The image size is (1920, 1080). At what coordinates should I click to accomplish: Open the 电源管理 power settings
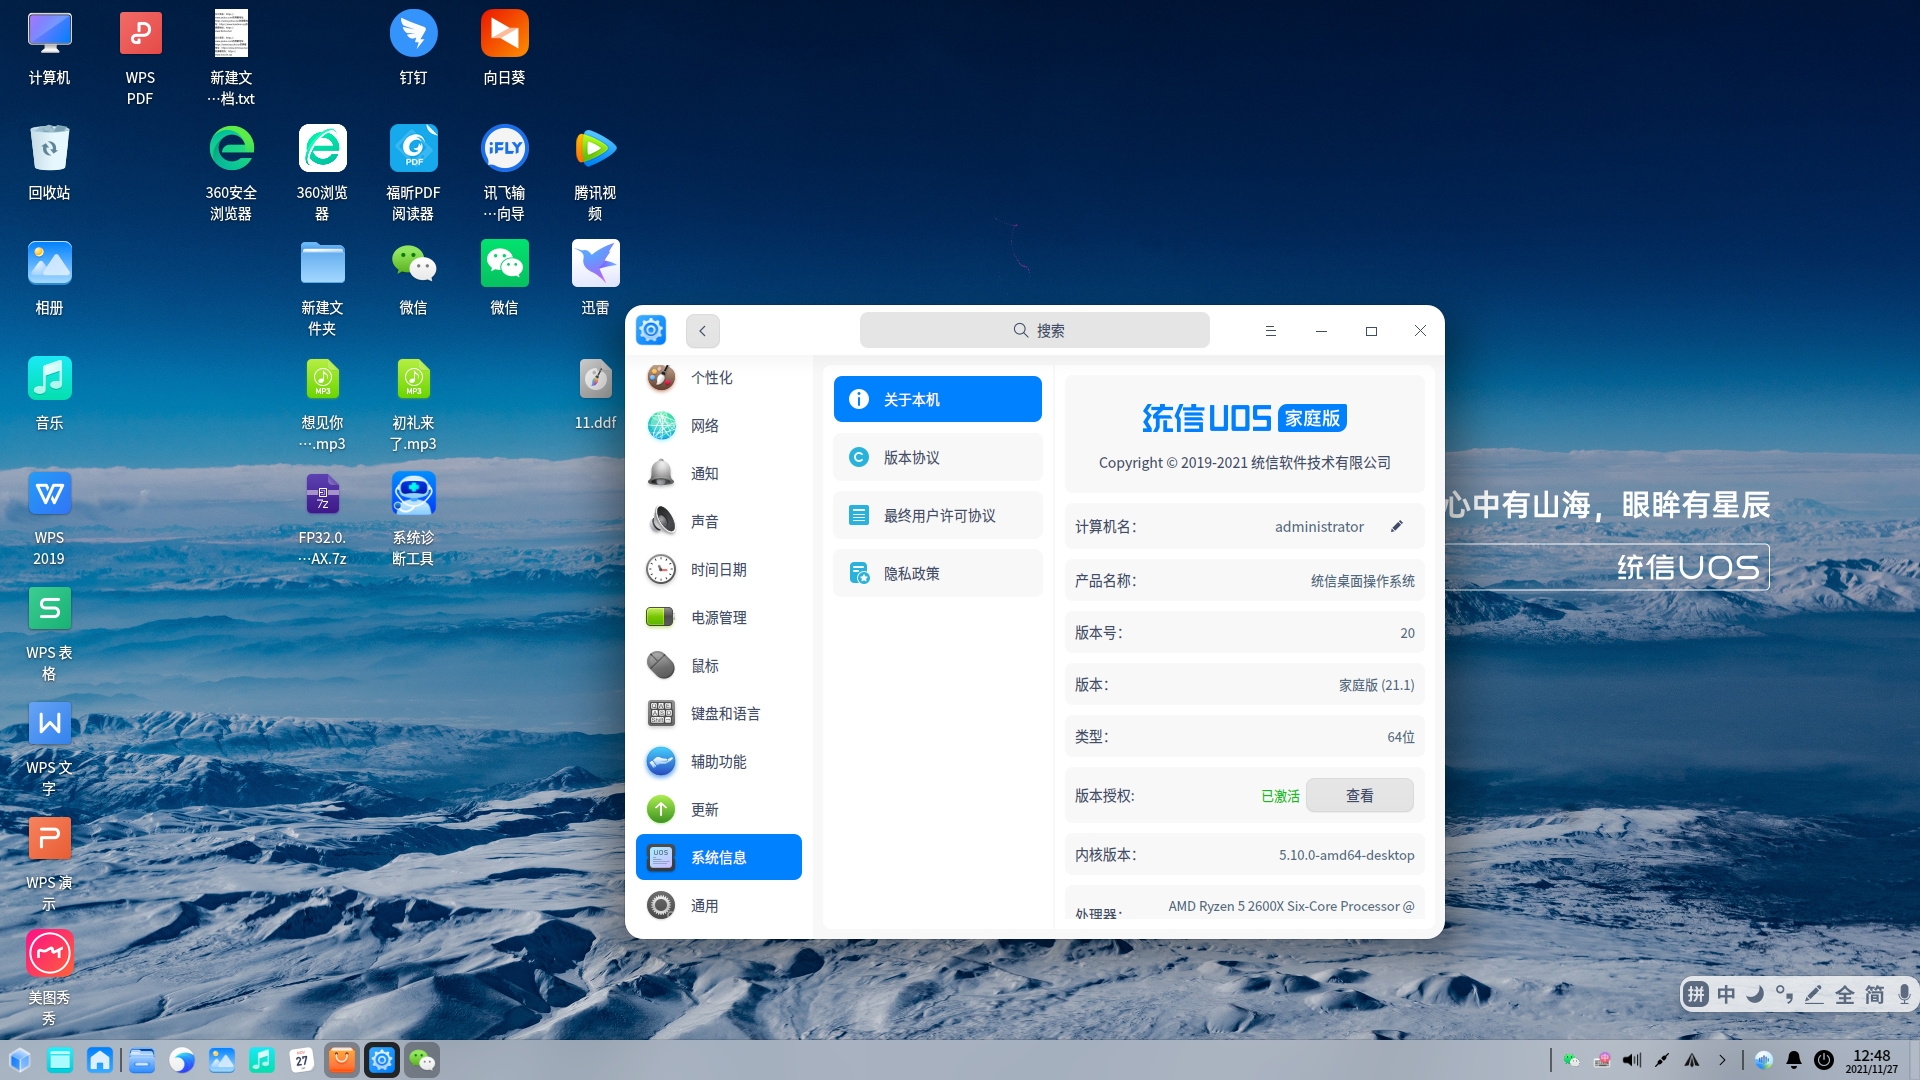point(718,618)
